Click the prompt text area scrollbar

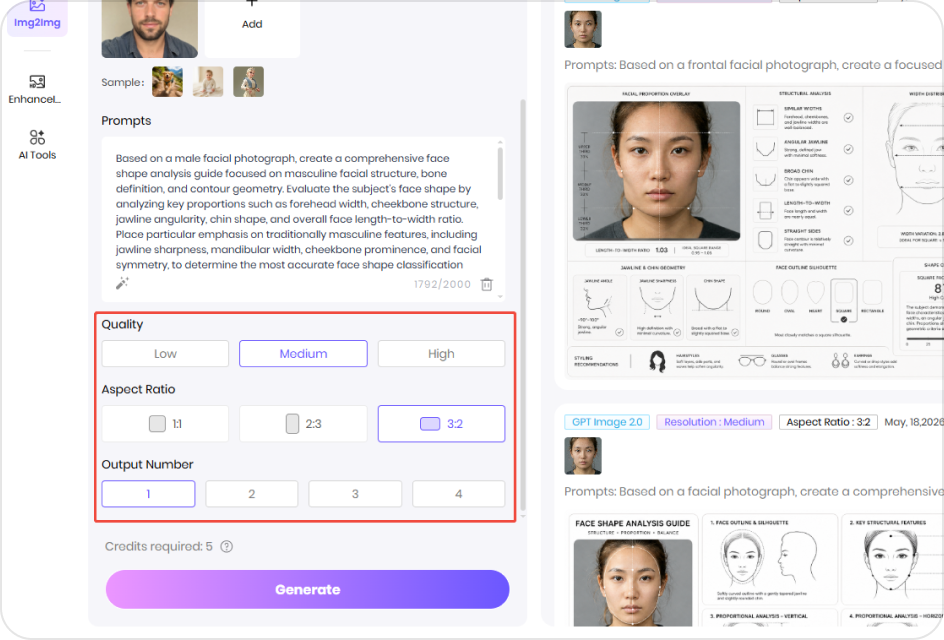tap(500, 175)
